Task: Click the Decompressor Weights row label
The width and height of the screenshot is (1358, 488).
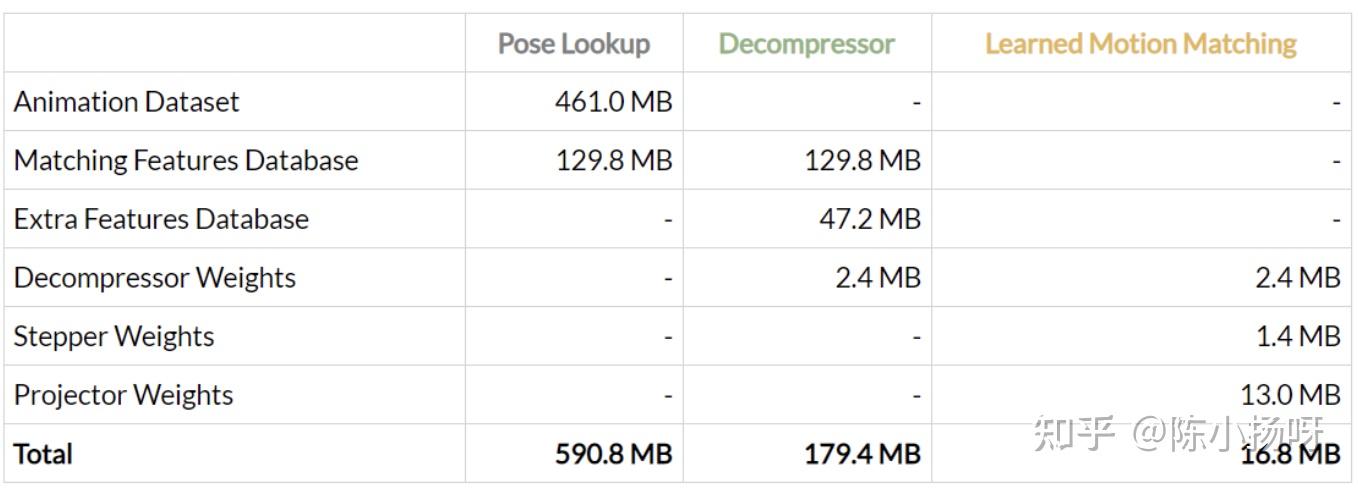Action: tap(155, 277)
